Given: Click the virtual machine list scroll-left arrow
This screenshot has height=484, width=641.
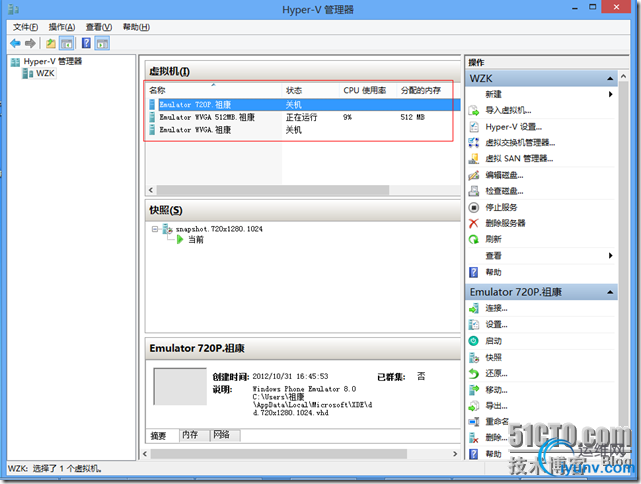Looking at the screenshot, I should tap(151, 190).
